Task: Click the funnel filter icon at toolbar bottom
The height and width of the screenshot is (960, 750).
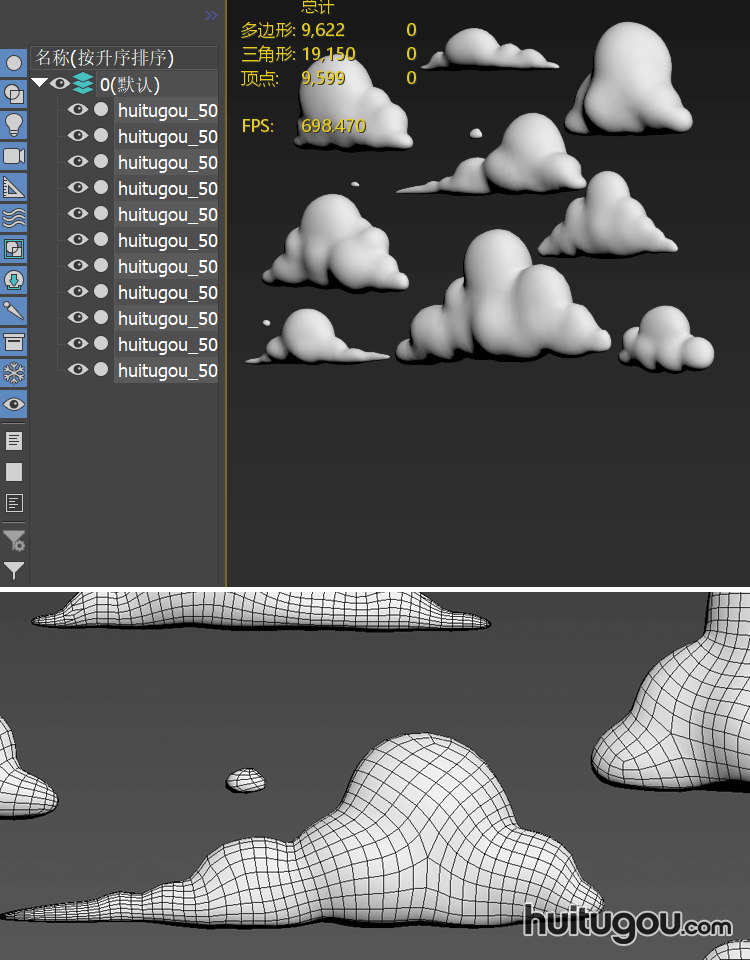Action: point(14,571)
